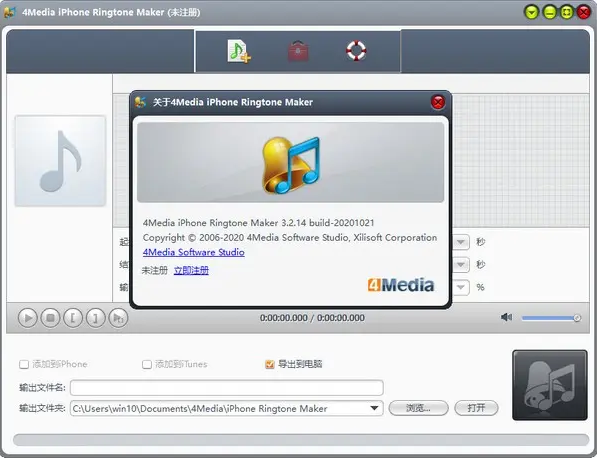Viewport: 597px width, 458px height.
Task: Click the large generate ringtone button
Action: pyautogui.click(x=550, y=385)
